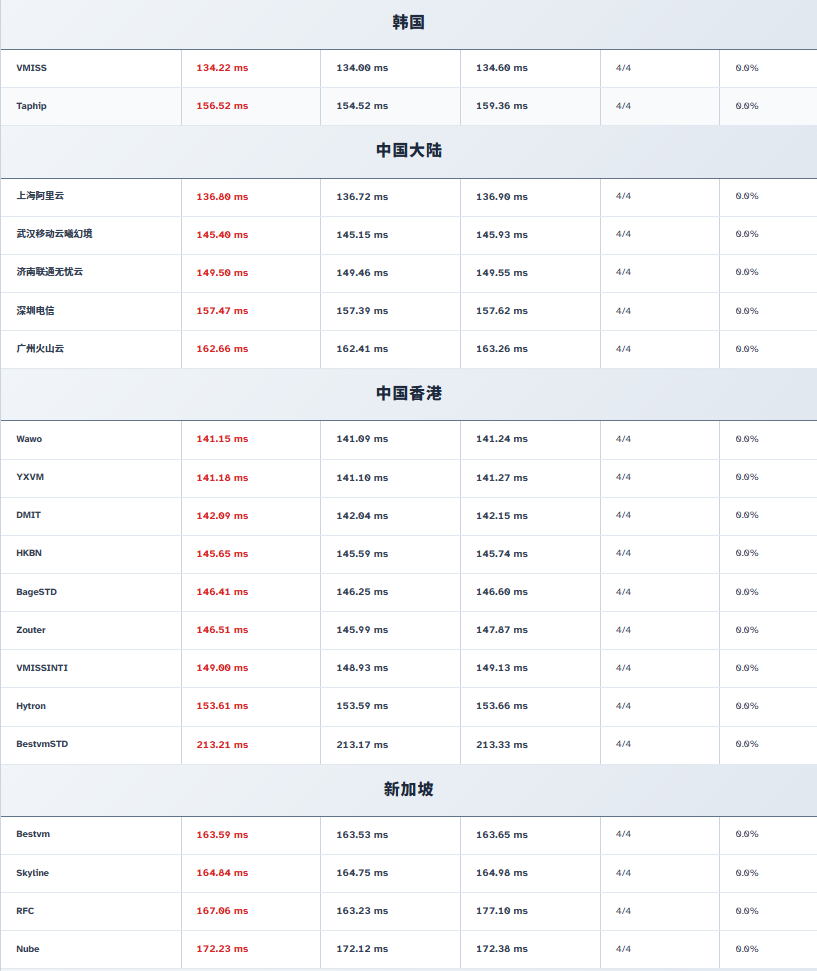Click the 上海阿里云 node name
This screenshot has height=971, width=817.
click(x=40, y=196)
